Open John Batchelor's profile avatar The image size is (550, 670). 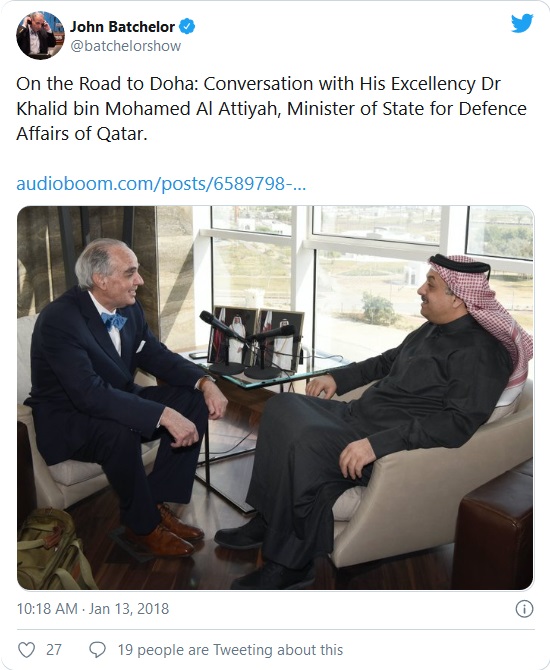[x=40, y=35]
